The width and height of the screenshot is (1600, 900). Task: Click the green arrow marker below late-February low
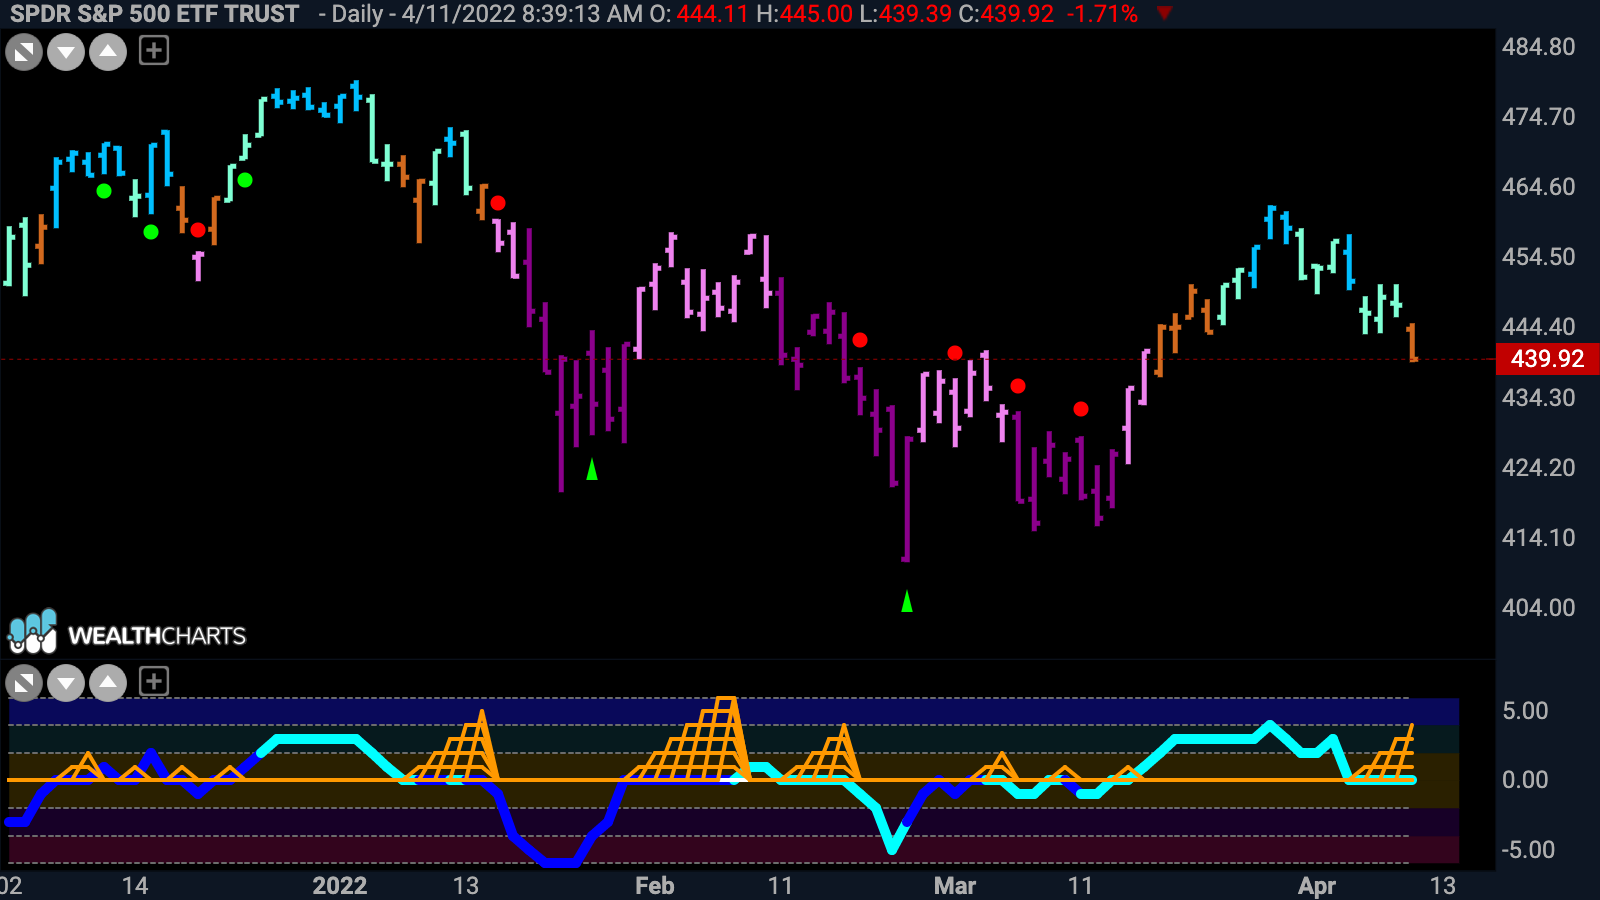[907, 601]
